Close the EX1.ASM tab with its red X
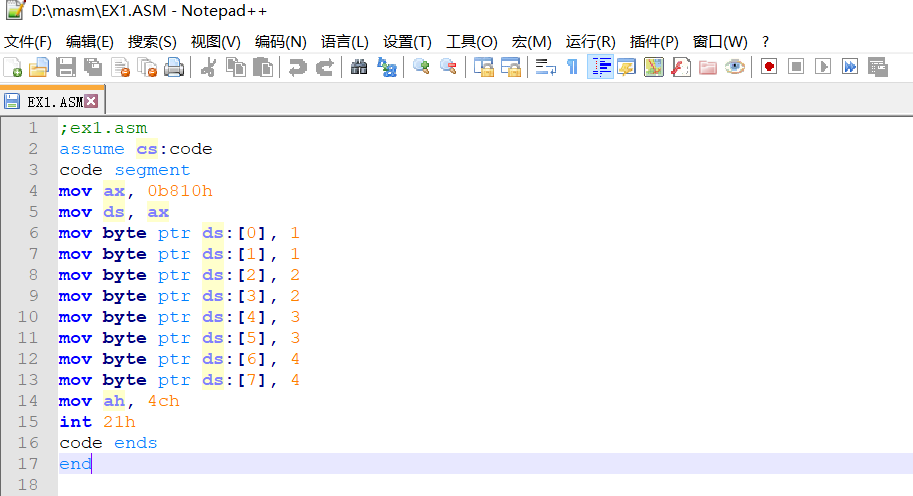913x496 pixels. click(91, 101)
